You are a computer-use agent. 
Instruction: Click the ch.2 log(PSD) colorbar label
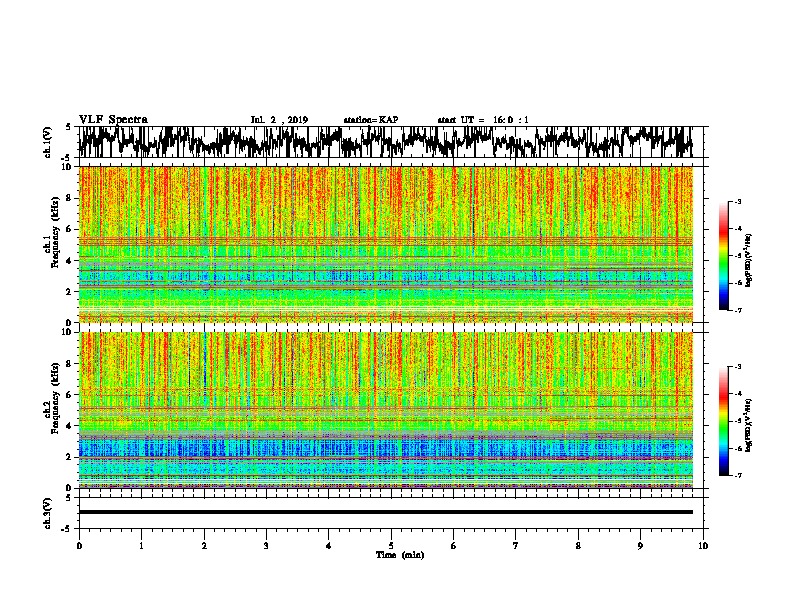point(748,425)
